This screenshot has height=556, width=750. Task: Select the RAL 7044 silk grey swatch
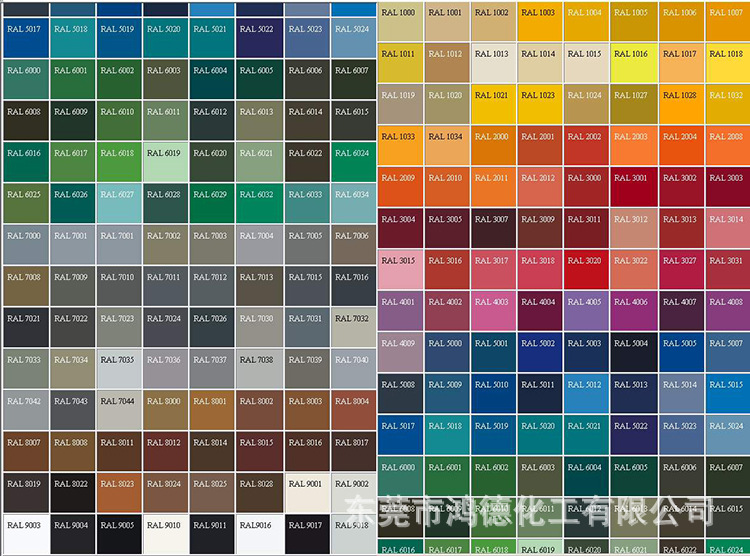(x=119, y=410)
